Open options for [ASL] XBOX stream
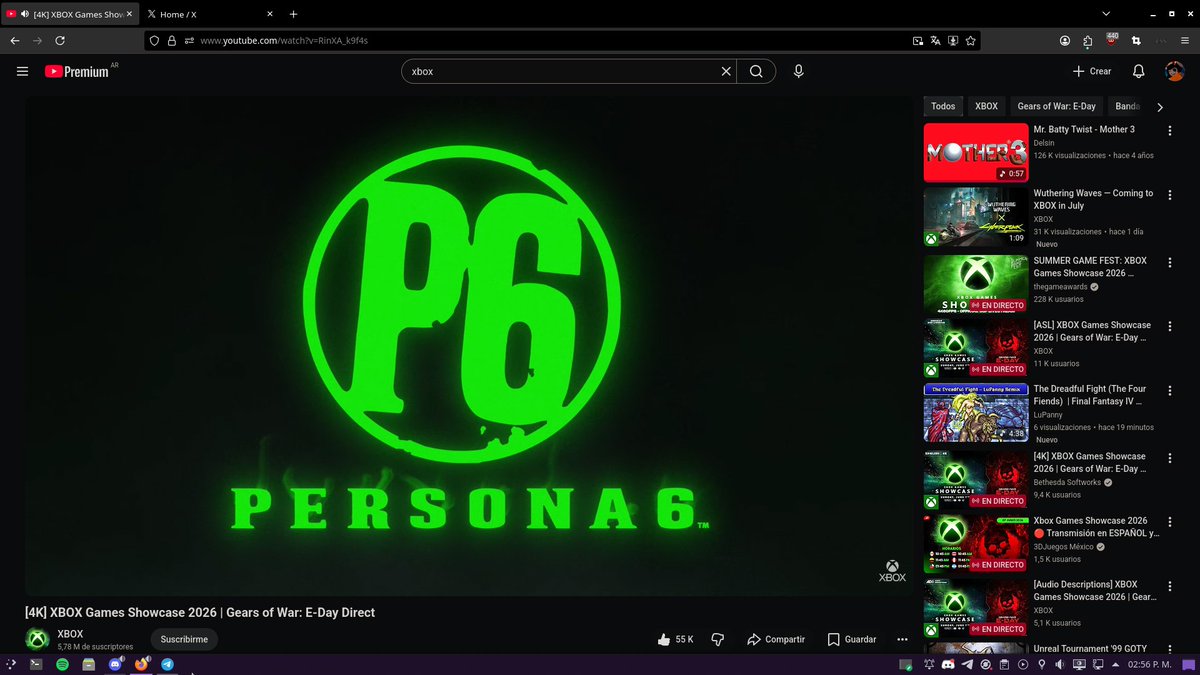The height and width of the screenshot is (675, 1200). coord(1172,327)
